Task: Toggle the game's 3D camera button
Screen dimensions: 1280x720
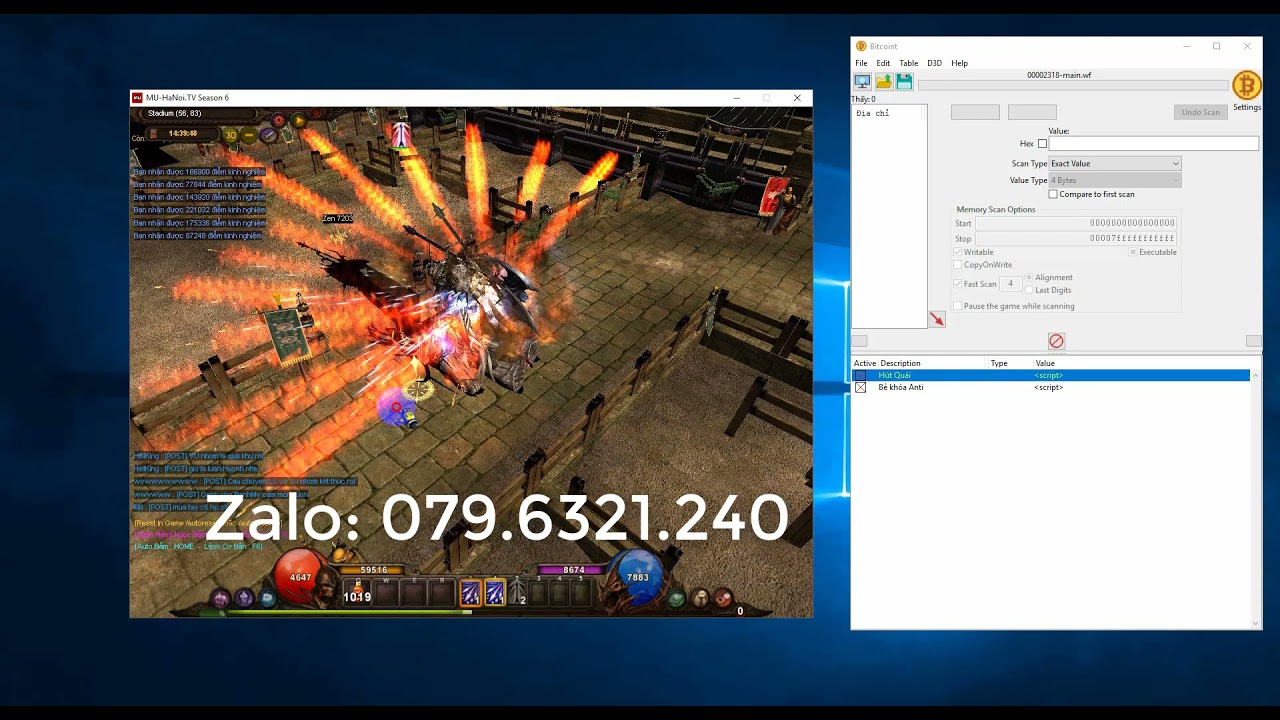Action: tap(231, 135)
